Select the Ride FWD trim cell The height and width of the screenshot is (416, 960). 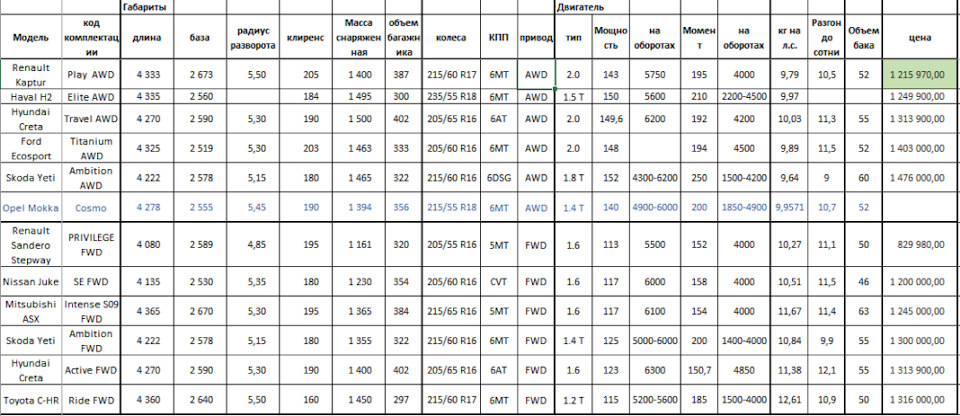coord(91,399)
